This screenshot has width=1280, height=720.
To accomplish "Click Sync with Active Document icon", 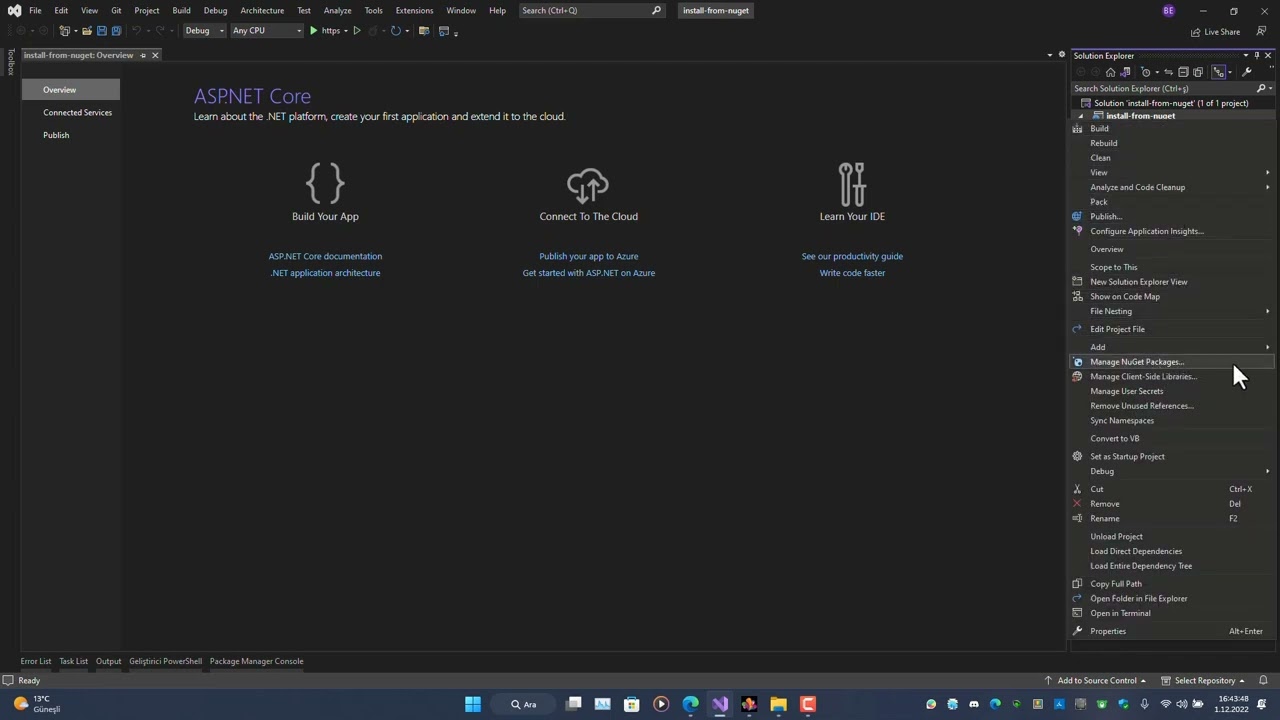I will (1168, 72).
